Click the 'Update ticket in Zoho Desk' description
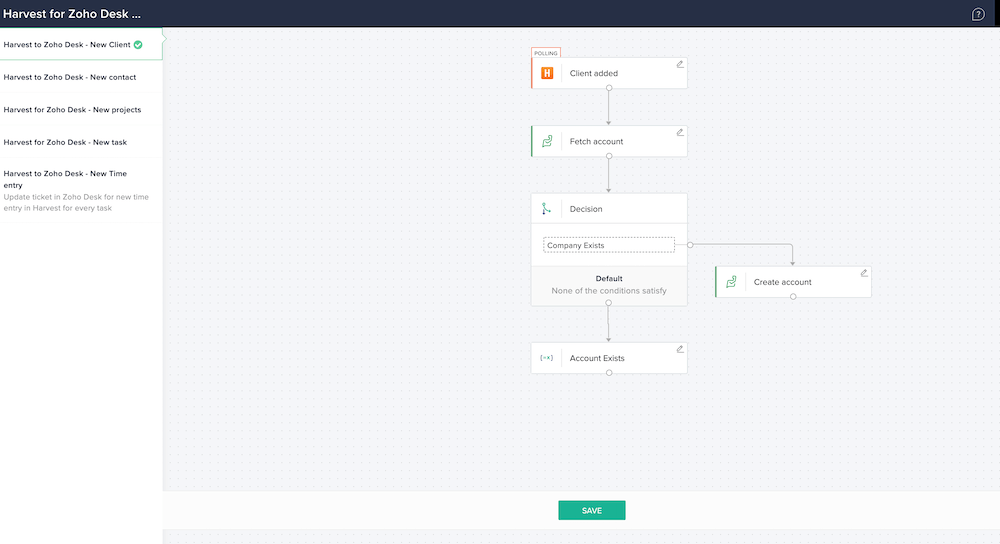 point(76,203)
